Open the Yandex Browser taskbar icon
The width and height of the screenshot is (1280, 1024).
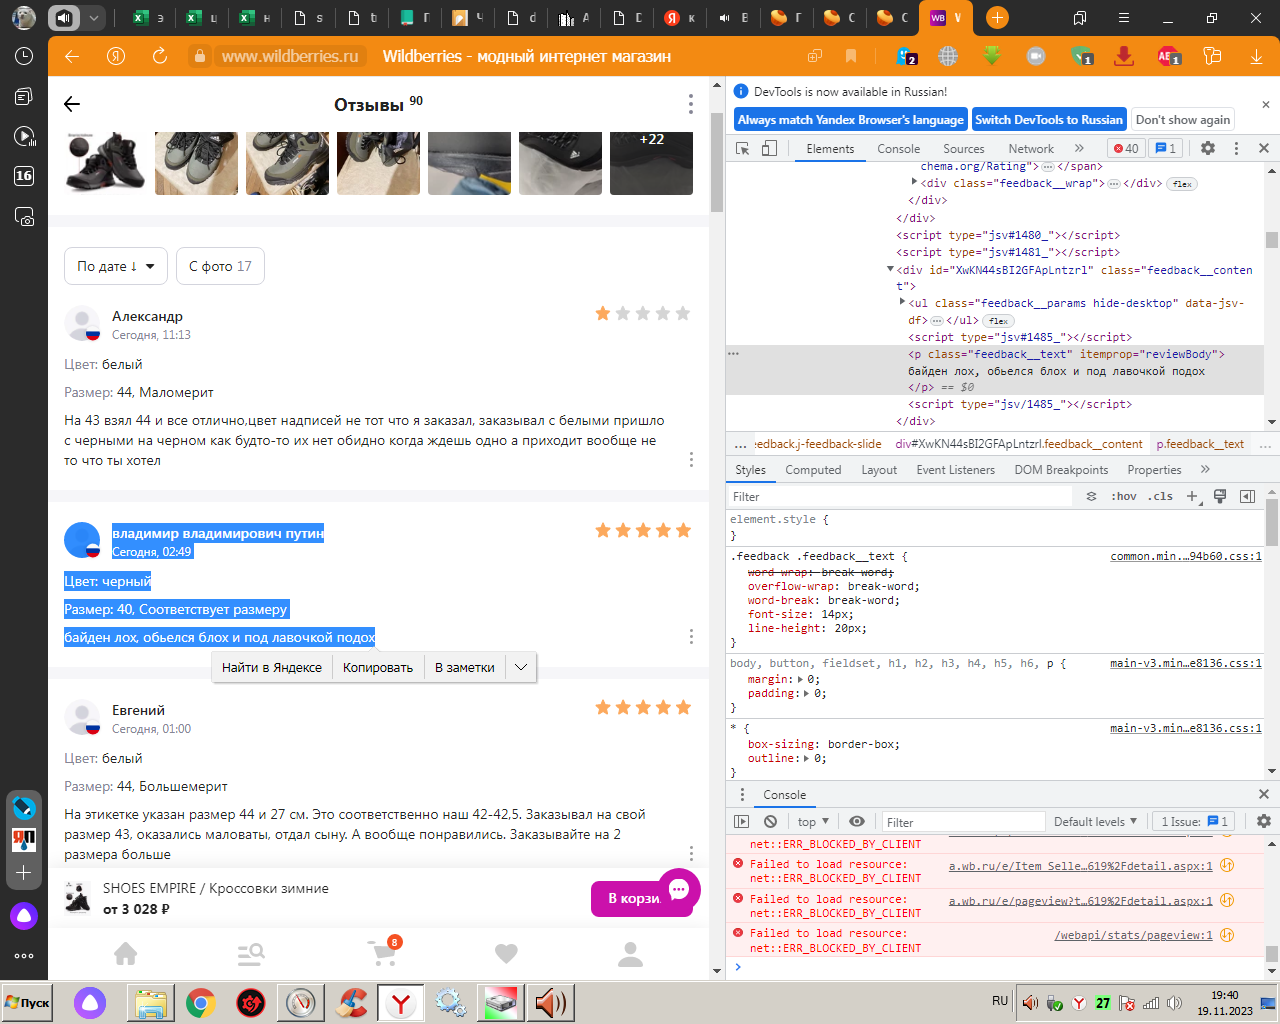pos(401,1003)
